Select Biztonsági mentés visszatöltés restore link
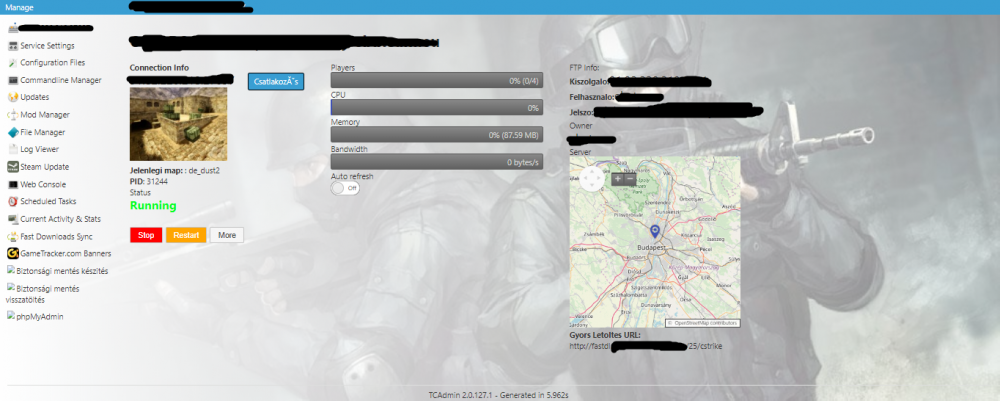Viewport: 1000px width, 401px height. tap(43, 294)
